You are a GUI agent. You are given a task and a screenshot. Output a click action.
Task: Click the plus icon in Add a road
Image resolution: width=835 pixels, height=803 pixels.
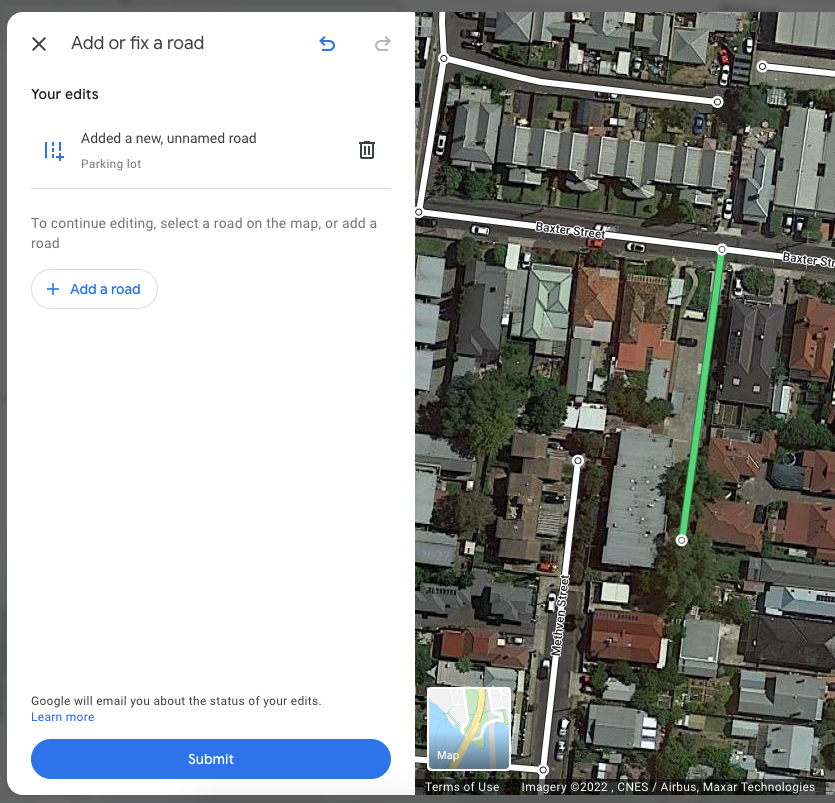53,289
